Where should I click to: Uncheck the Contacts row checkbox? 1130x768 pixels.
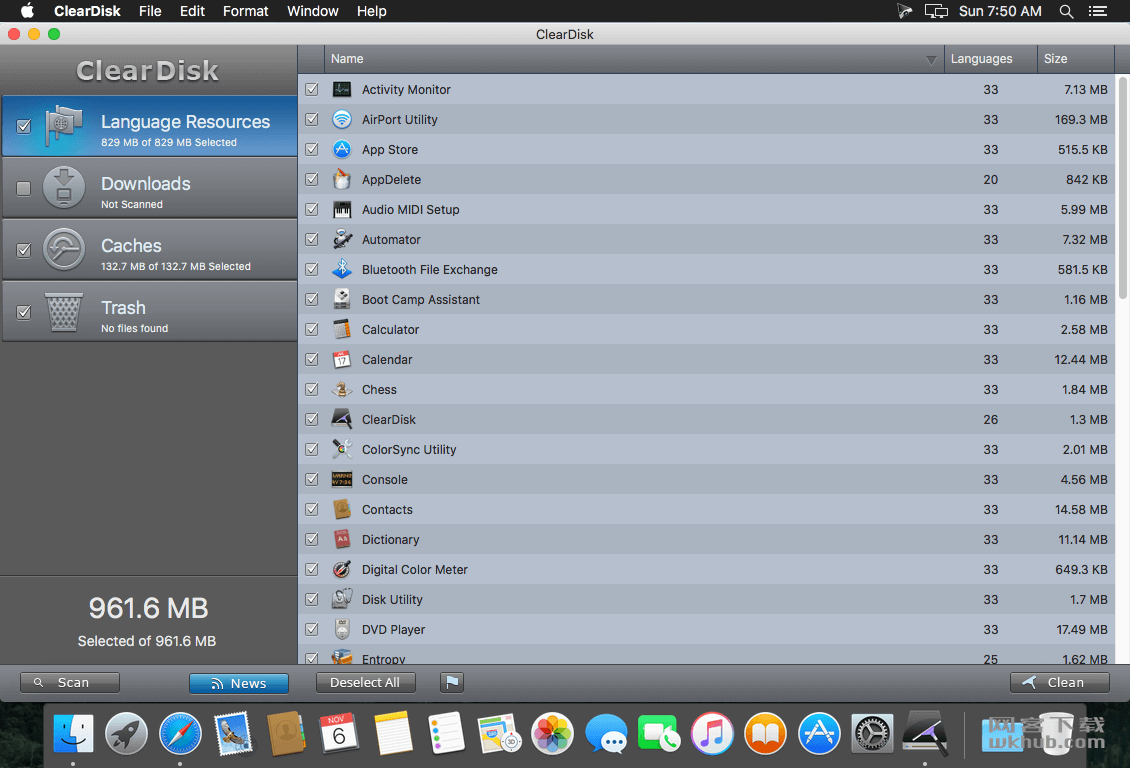pyautogui.click(x=311, y=509)
